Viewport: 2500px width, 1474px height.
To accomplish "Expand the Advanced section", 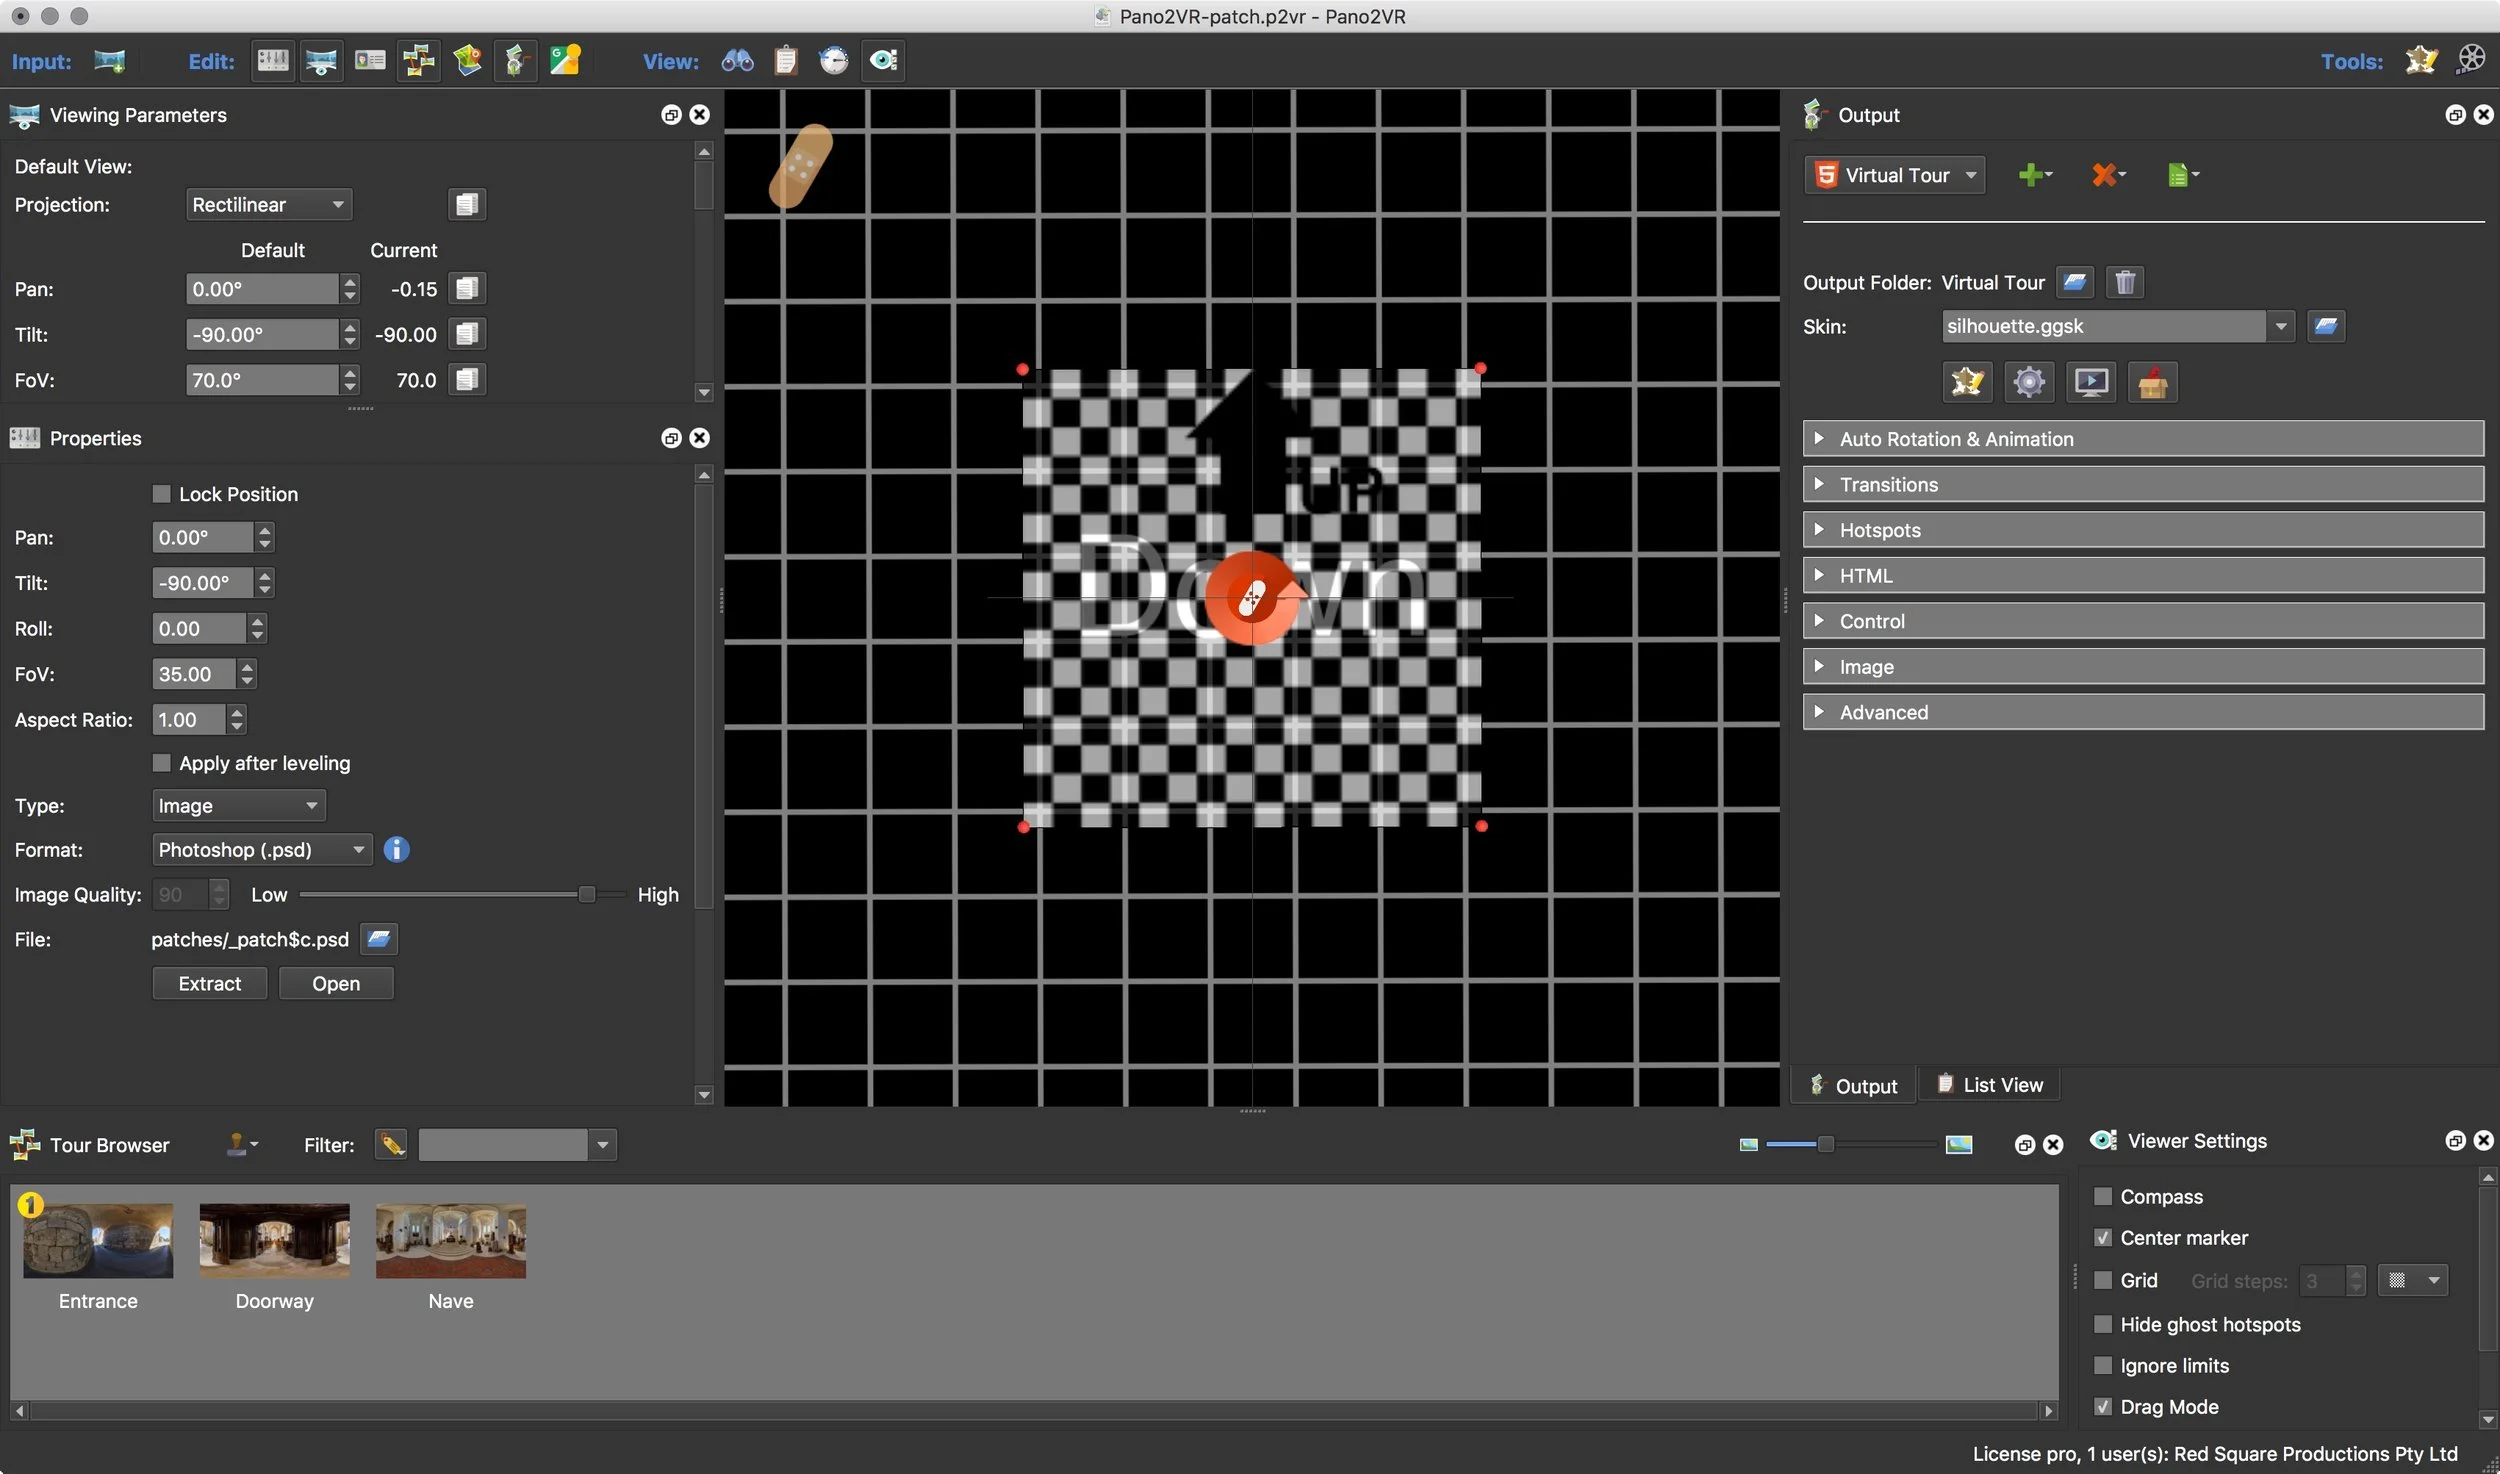I will point(2142,713).
